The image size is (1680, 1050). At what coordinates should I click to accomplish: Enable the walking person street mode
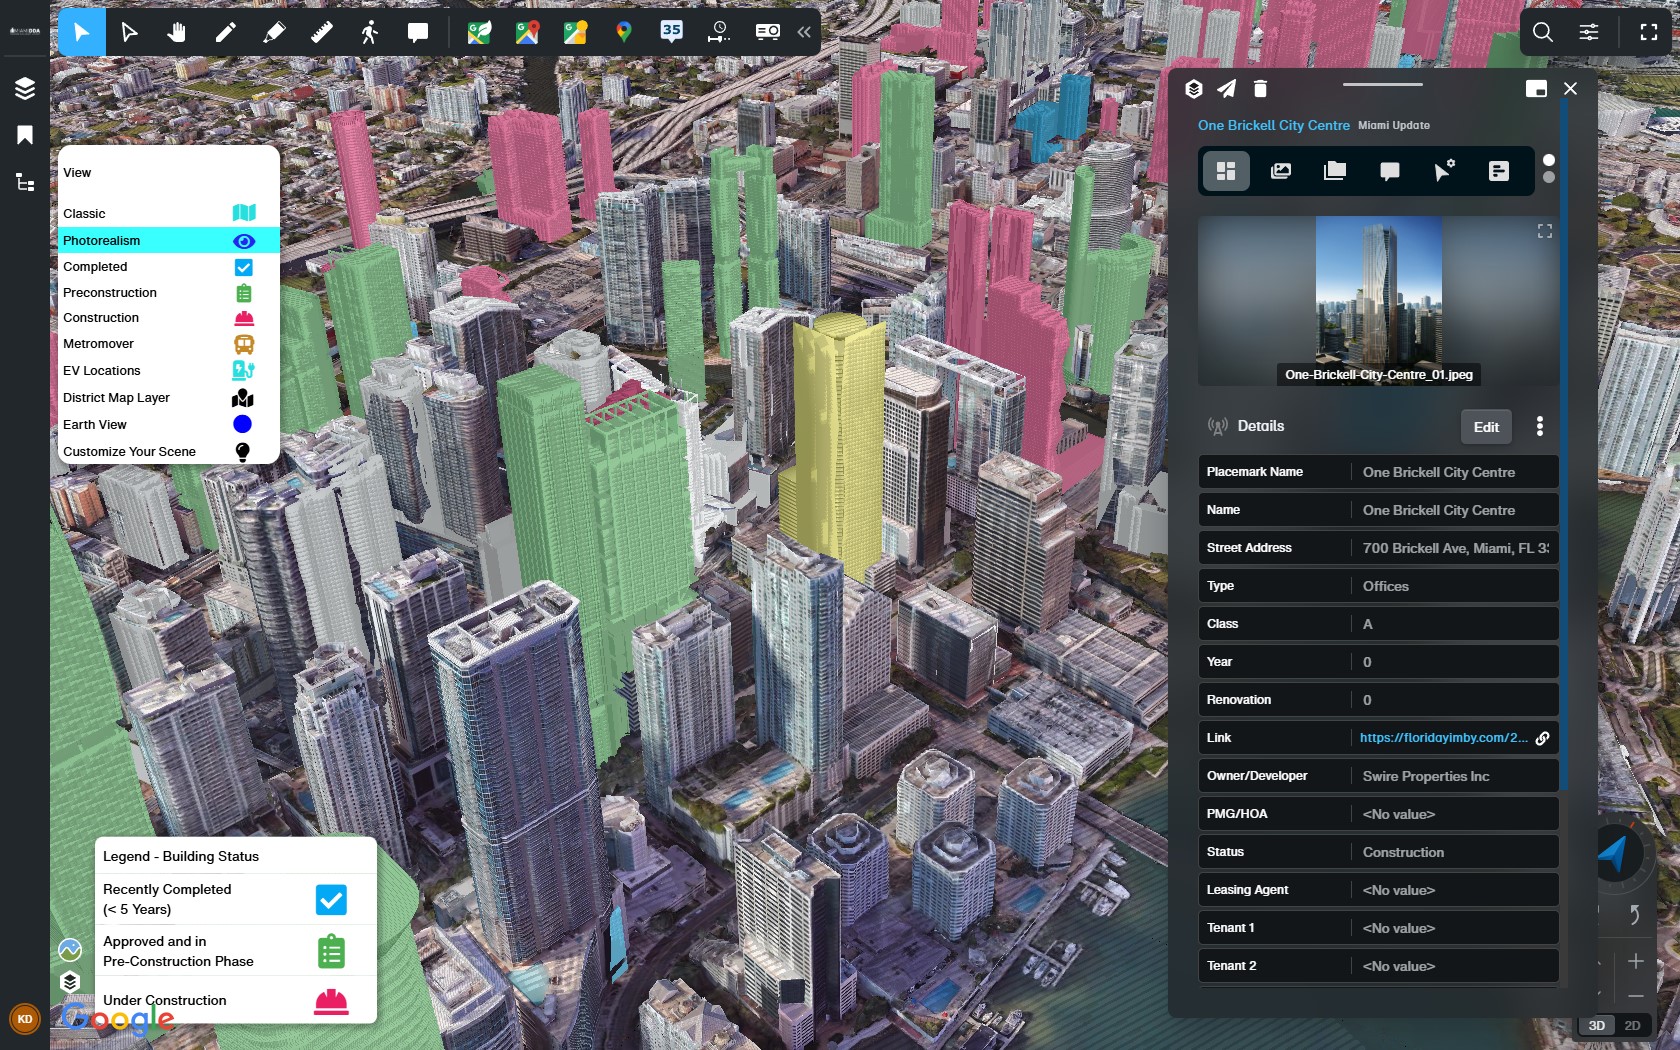pyautogui.click(x=369, y=33)
